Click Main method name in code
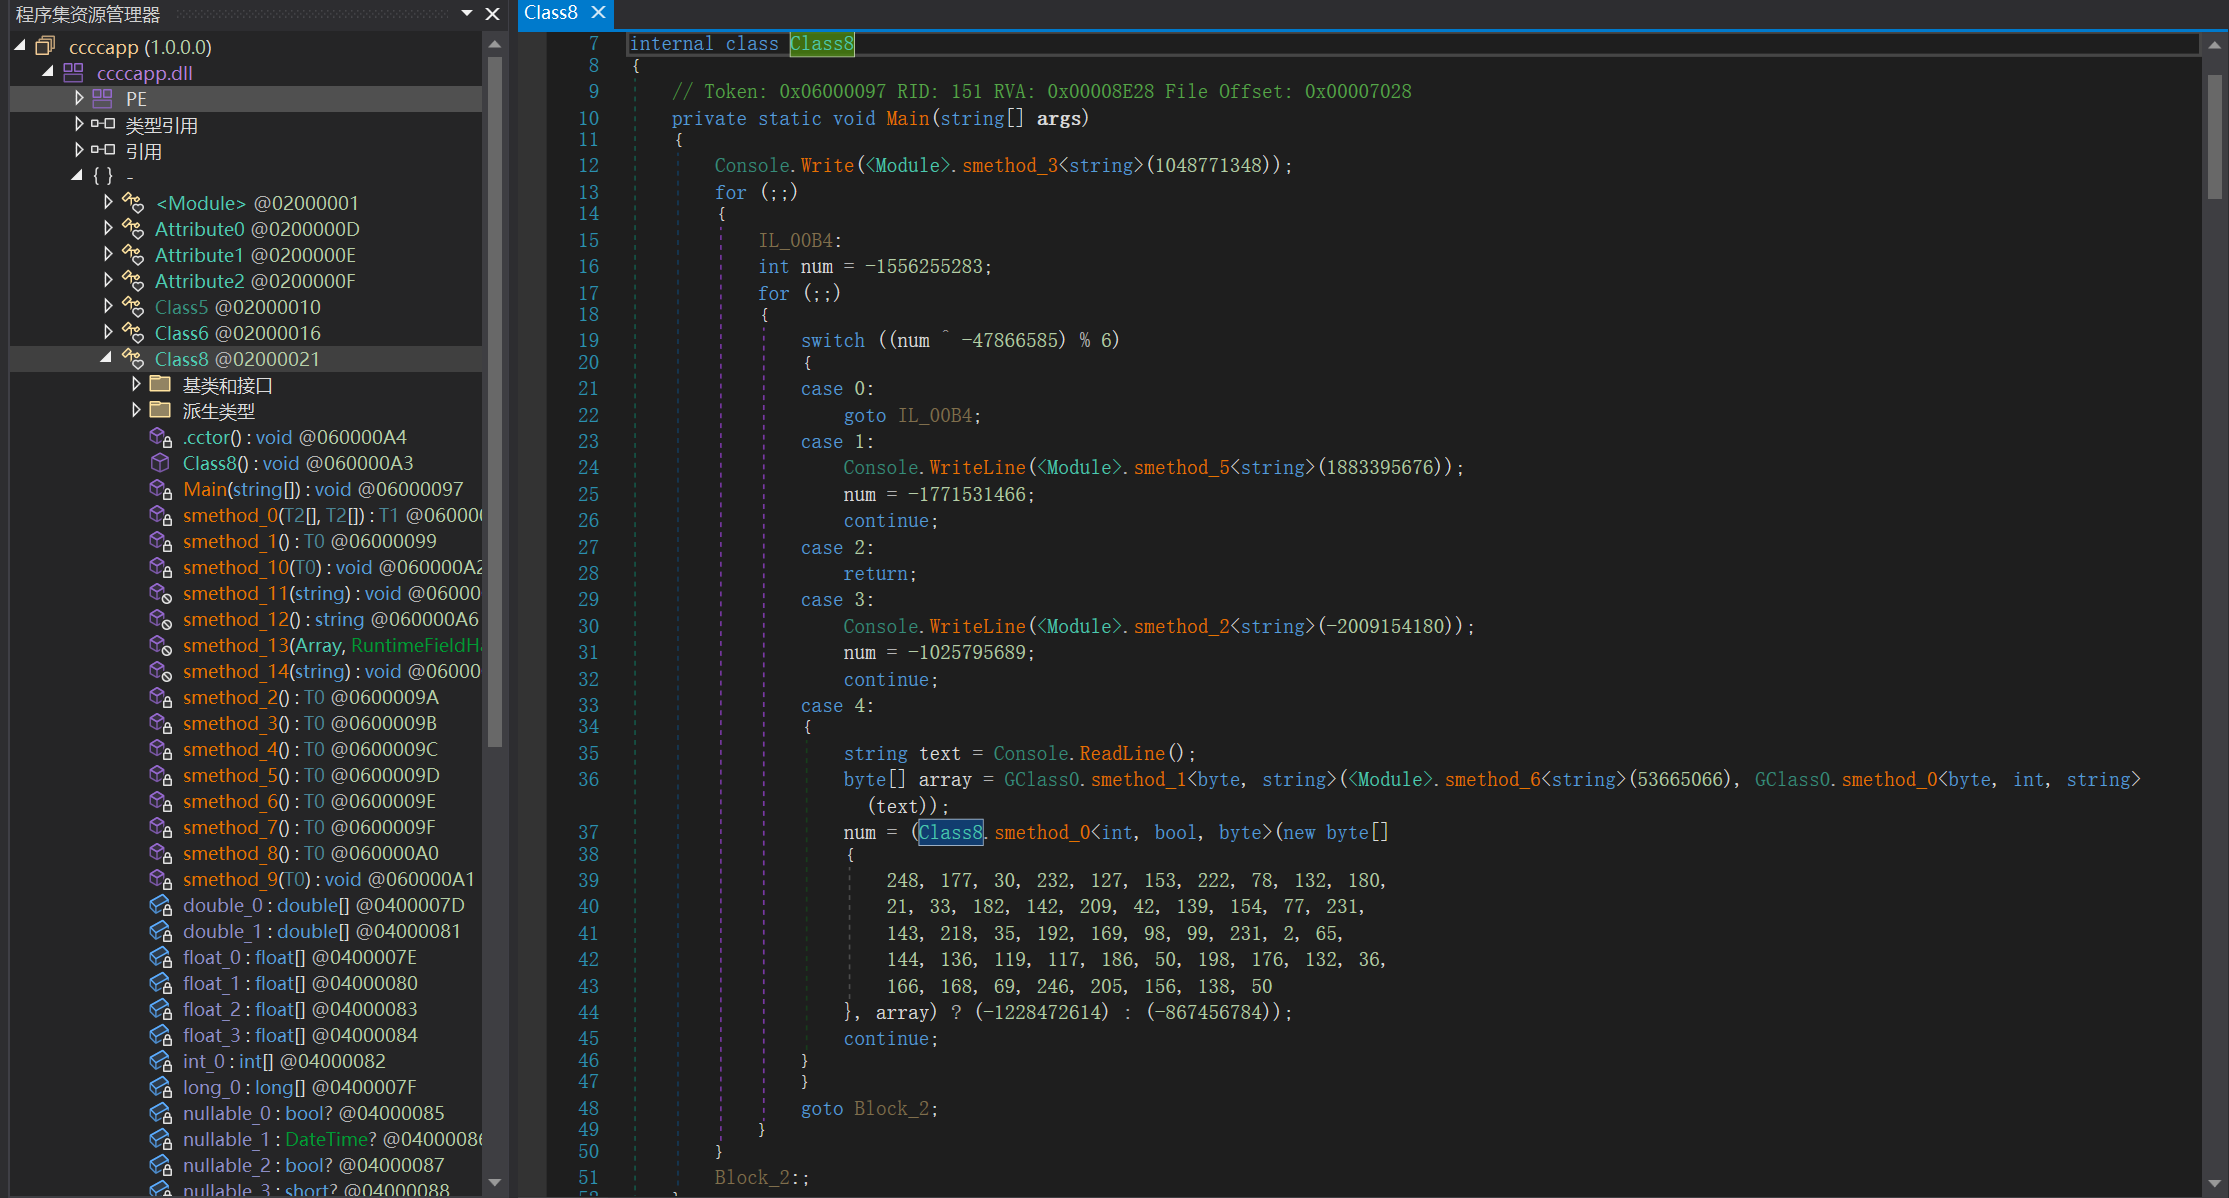The width and height of the screenshot is (2229, 1198). point(907,118)
